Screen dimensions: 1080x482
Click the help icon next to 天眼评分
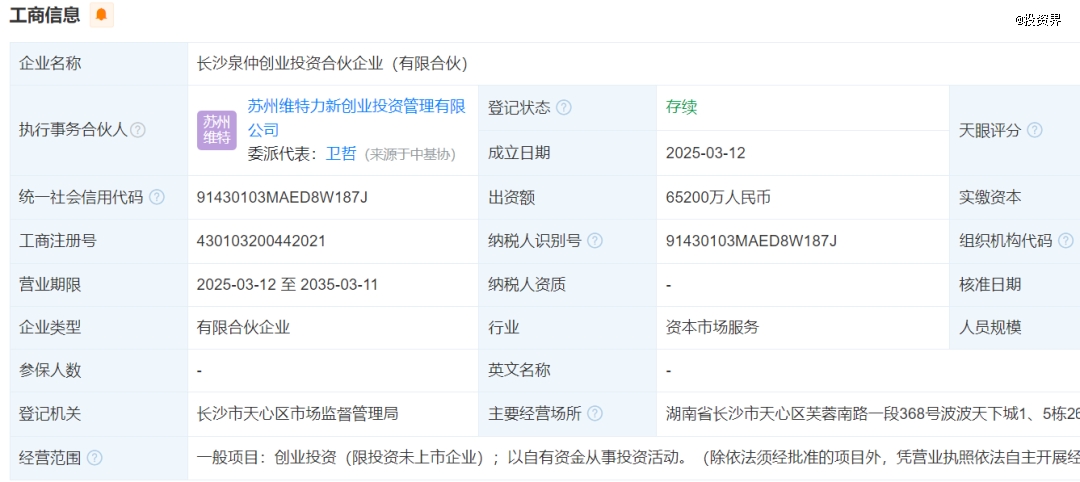1035,130
